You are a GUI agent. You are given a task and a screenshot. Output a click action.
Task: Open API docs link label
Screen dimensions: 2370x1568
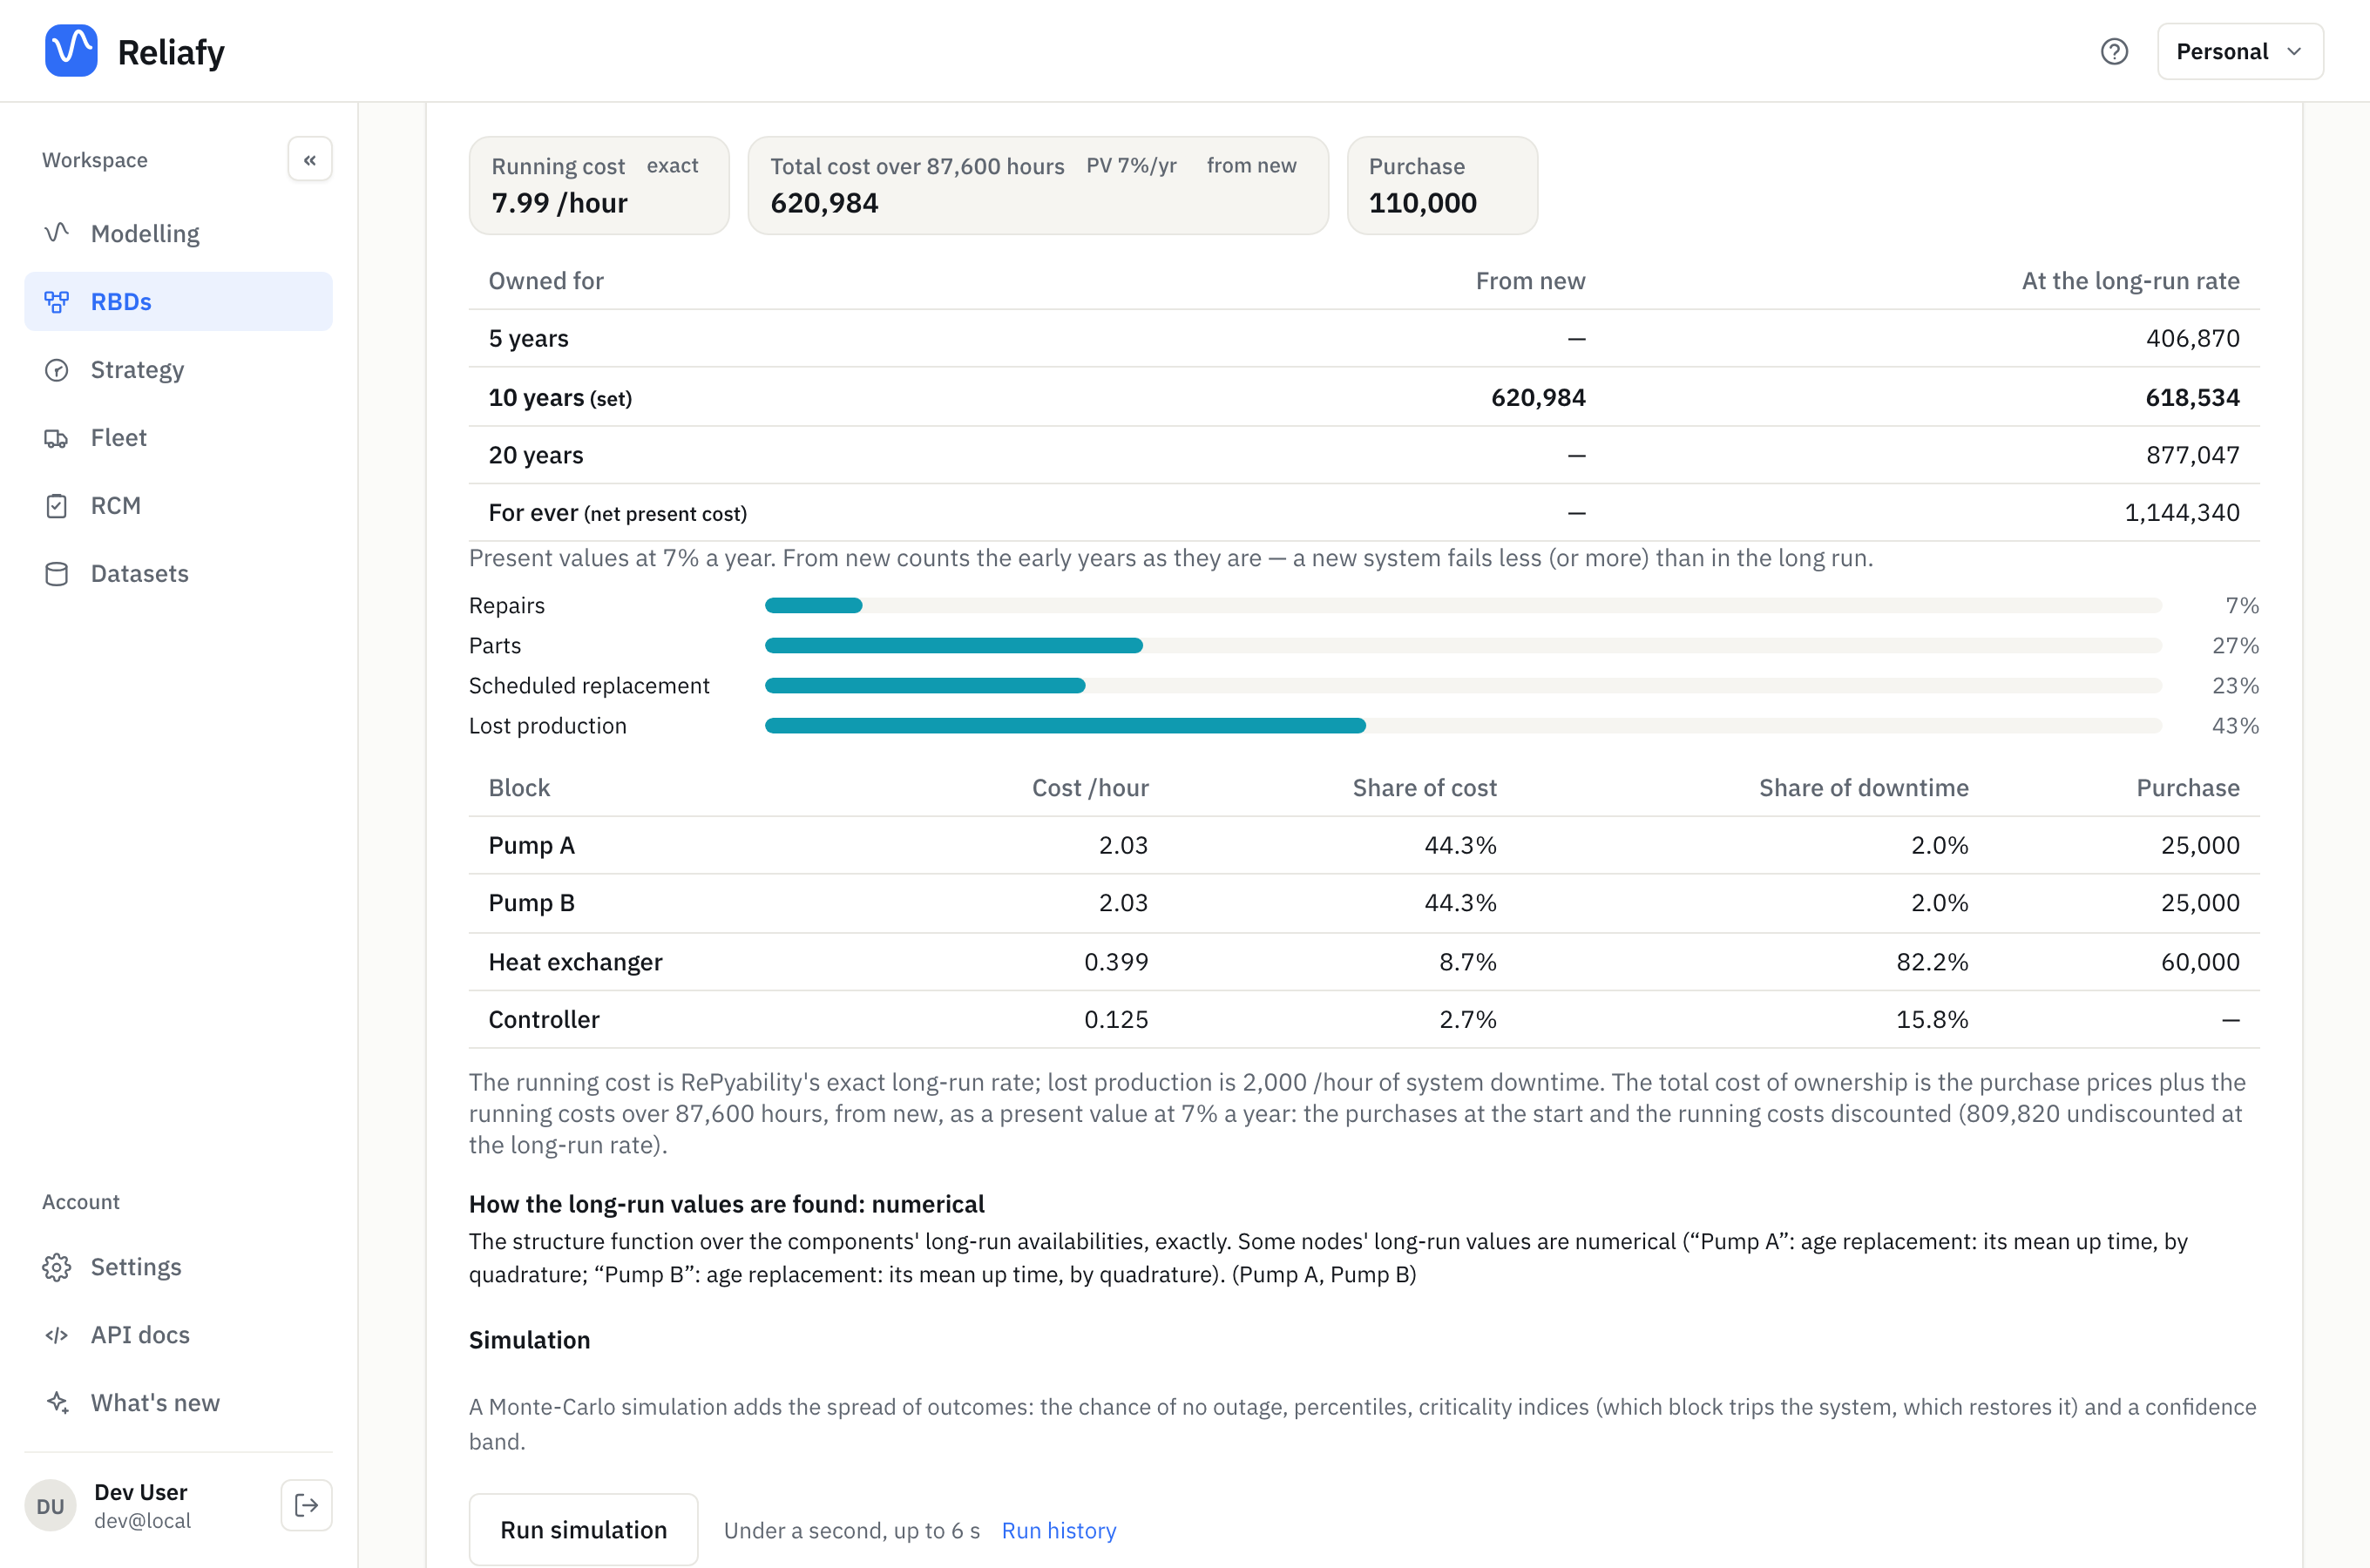coord(140,1335)
